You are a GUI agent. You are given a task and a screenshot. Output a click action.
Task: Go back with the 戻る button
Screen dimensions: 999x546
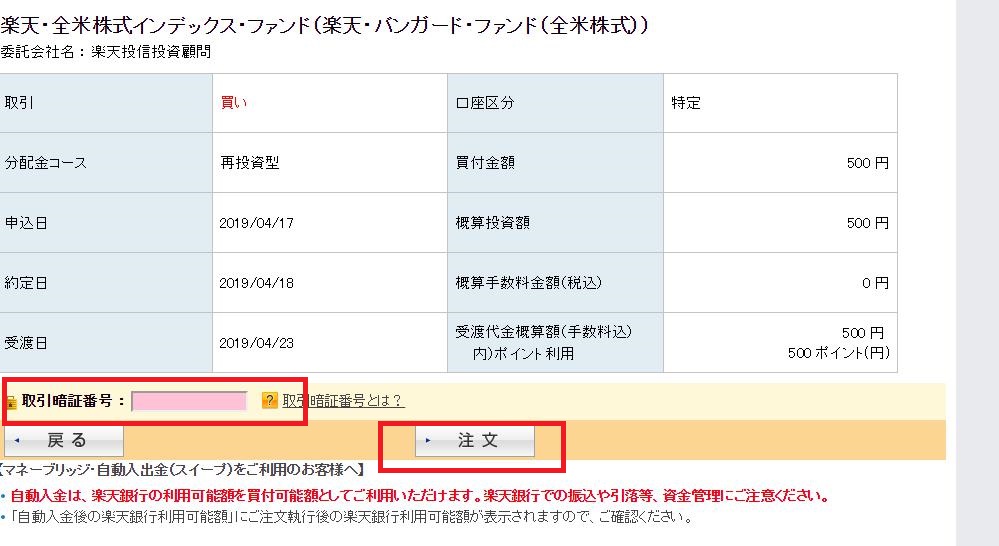click(x=64, y=441)
